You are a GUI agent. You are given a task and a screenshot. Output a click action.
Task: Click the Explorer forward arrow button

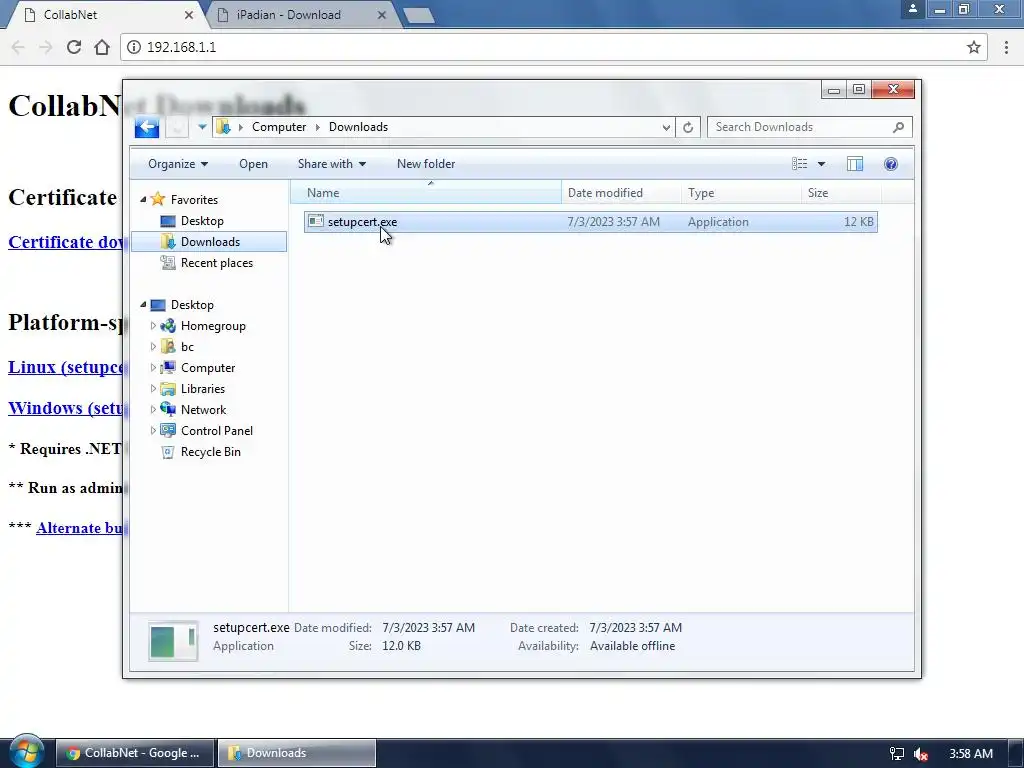176,127
